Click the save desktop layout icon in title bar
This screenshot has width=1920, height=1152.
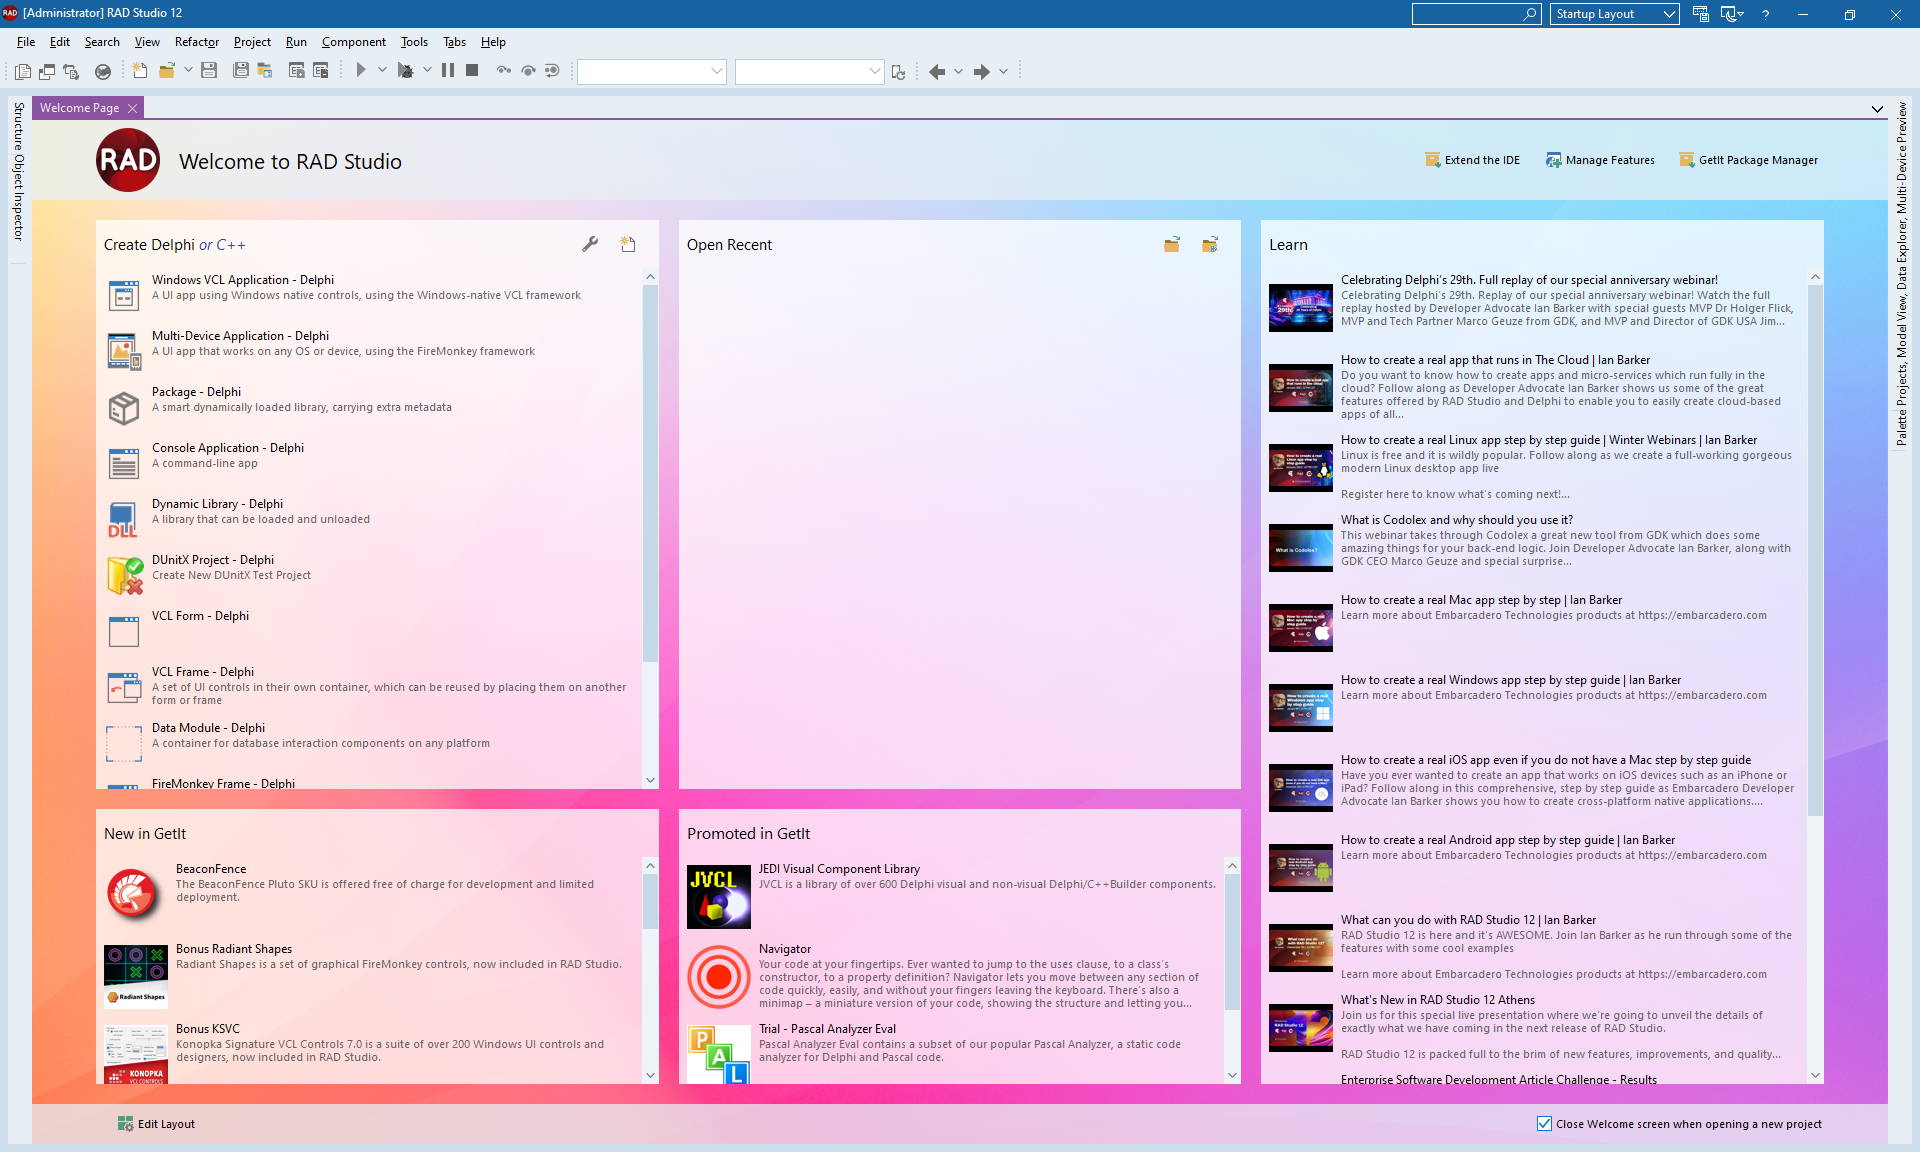tap(1700, 14)
